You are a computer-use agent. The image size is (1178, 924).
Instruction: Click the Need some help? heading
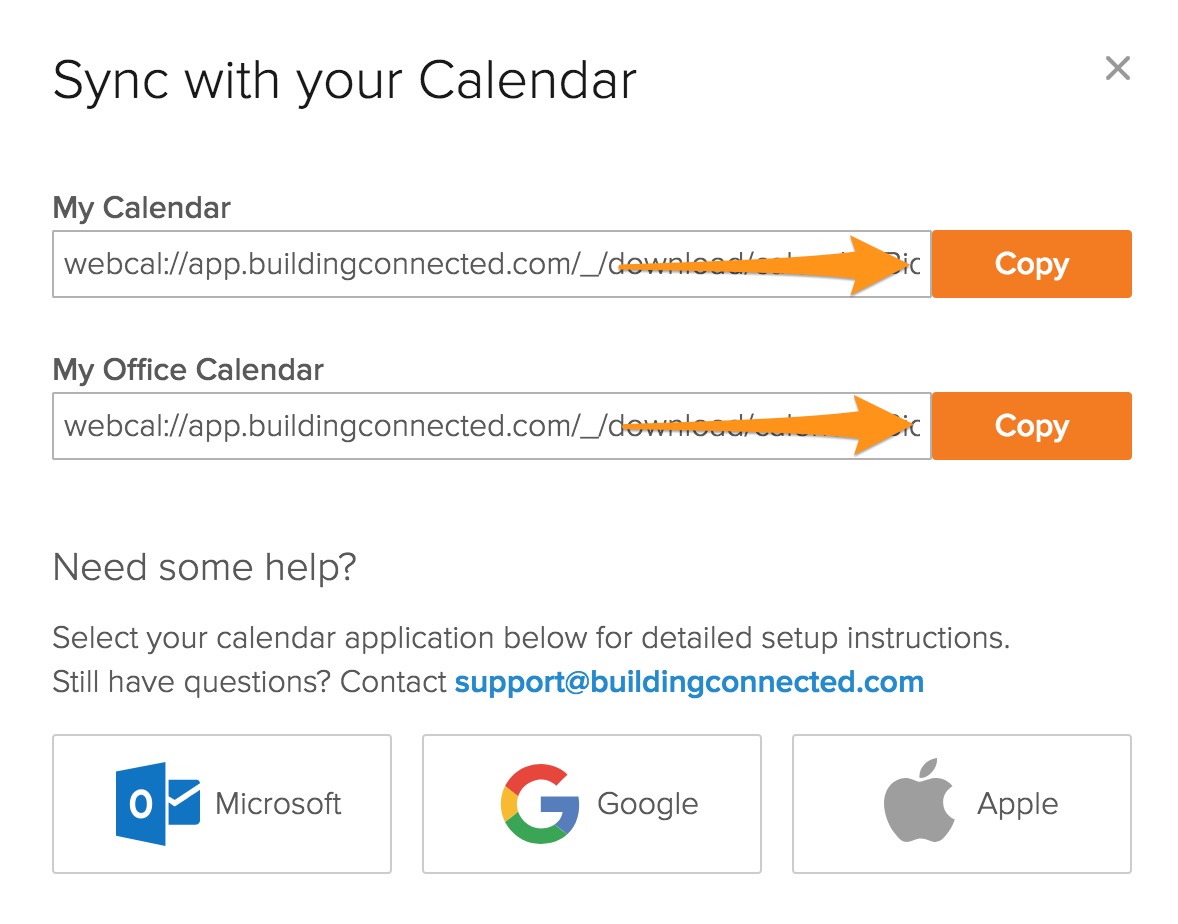[x=204, y=568]
